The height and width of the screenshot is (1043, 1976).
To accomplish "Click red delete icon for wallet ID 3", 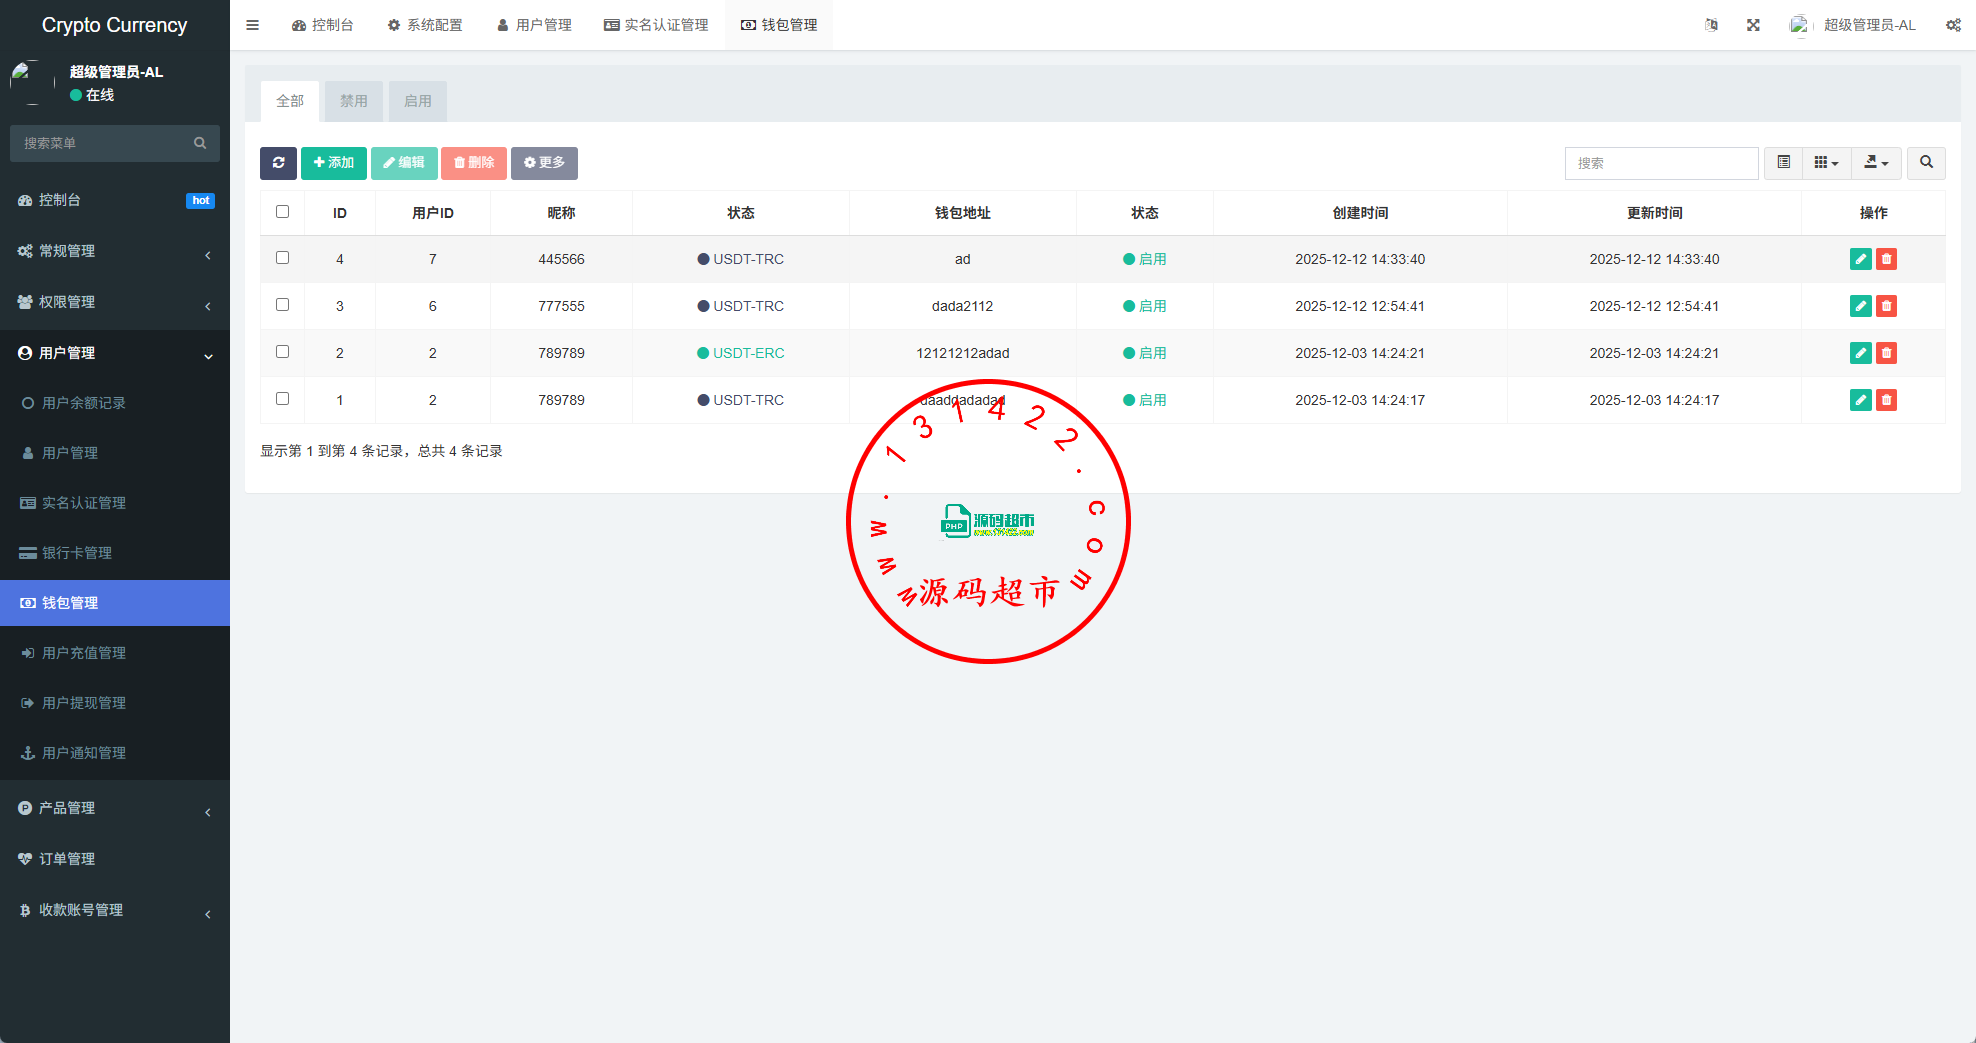I will point(1886,306).
